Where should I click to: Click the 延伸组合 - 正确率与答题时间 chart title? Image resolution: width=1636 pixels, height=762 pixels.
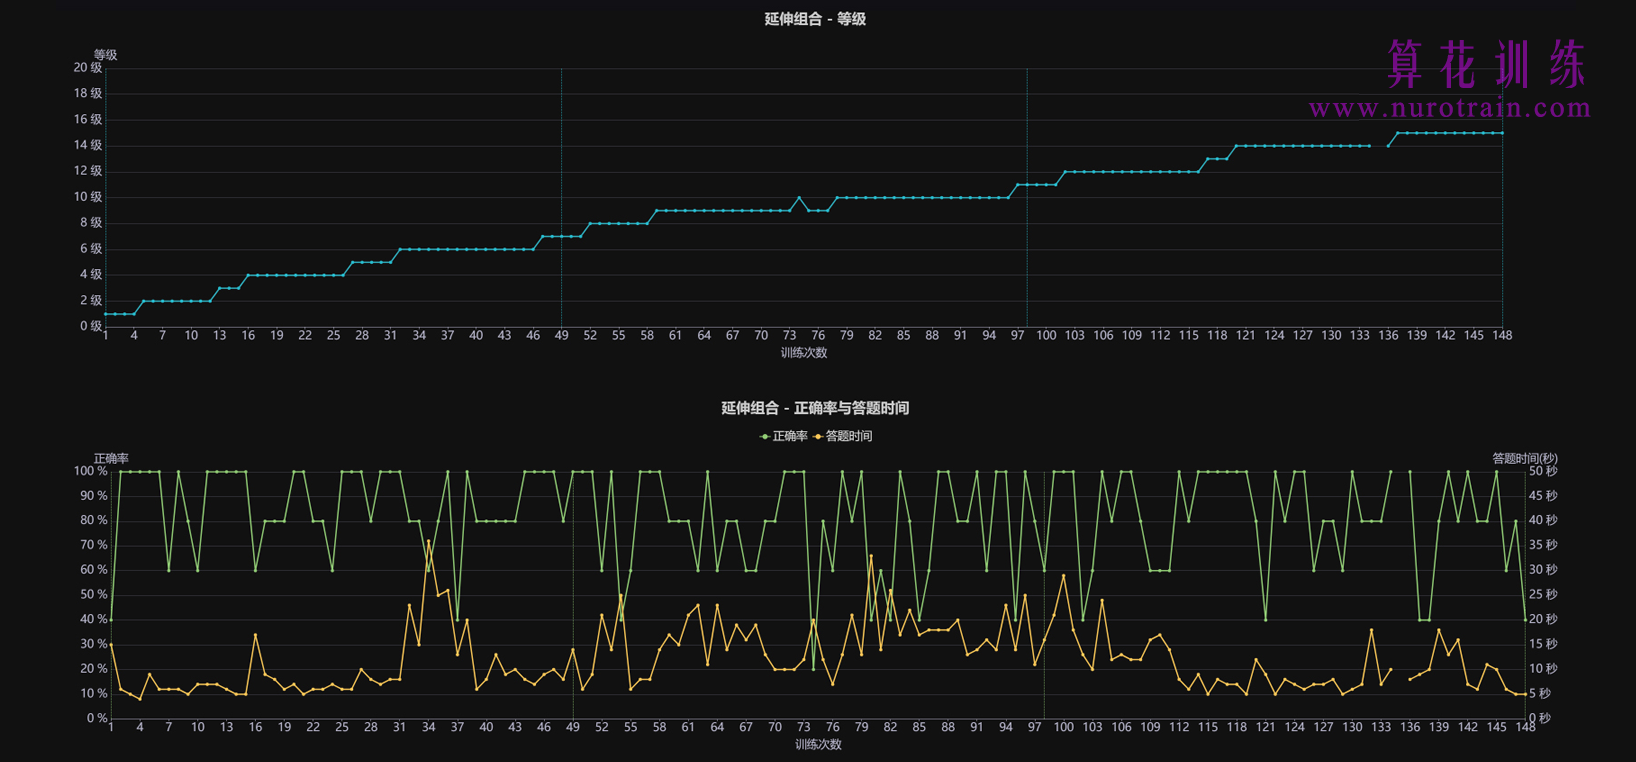point(815,408)
